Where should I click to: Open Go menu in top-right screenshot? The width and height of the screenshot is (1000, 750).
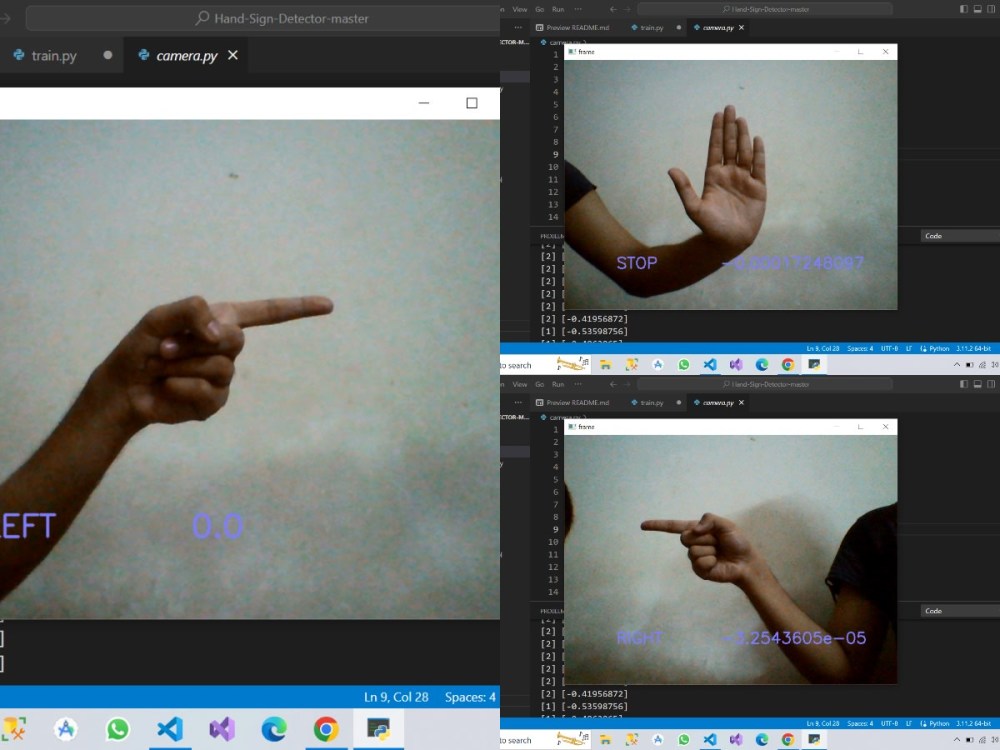540,10
